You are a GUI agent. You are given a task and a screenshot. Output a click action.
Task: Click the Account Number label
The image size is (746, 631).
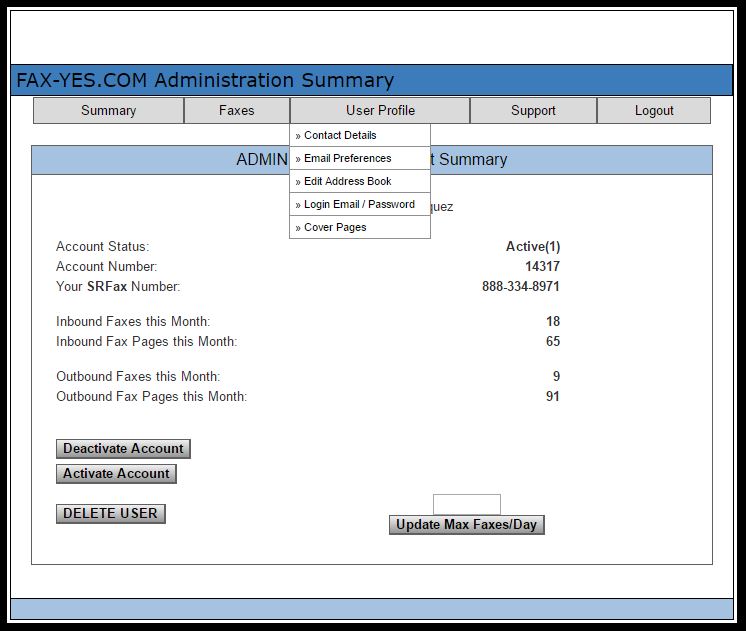(107, 266)
